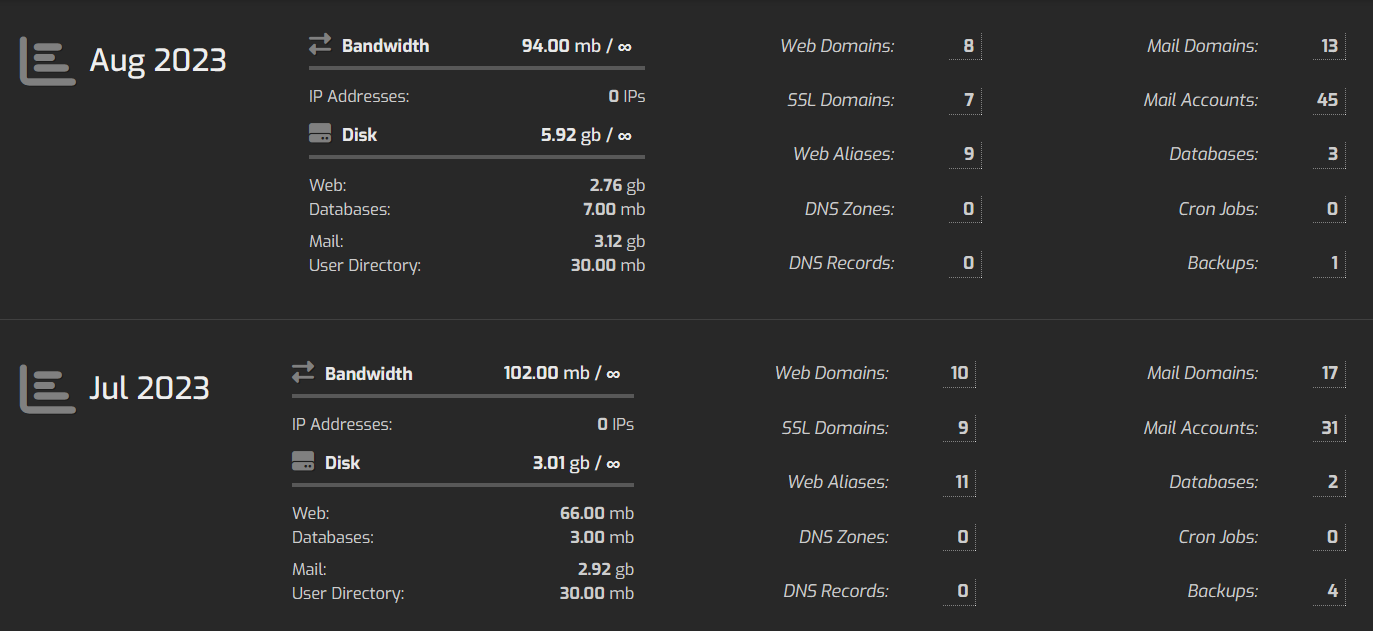Open Jul 2023 Backups count 4

(1332, 591)
